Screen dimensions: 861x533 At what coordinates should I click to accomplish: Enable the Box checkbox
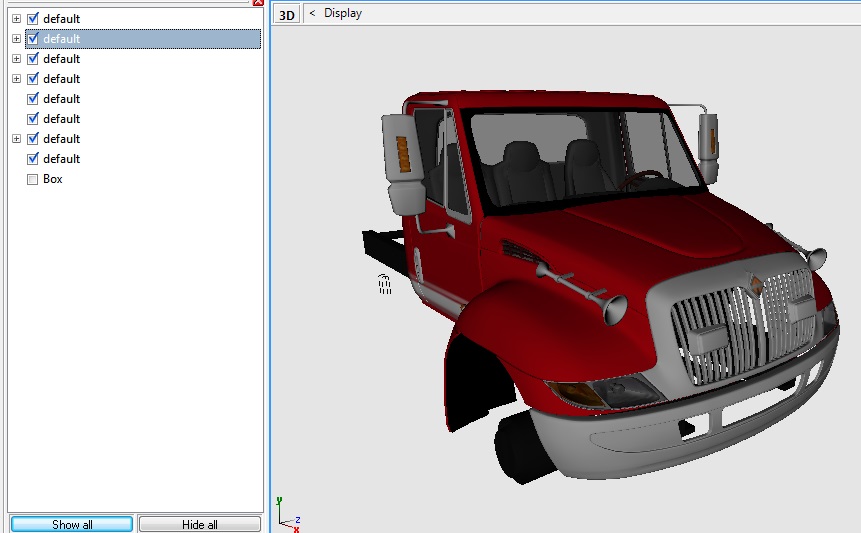[33, 179]
